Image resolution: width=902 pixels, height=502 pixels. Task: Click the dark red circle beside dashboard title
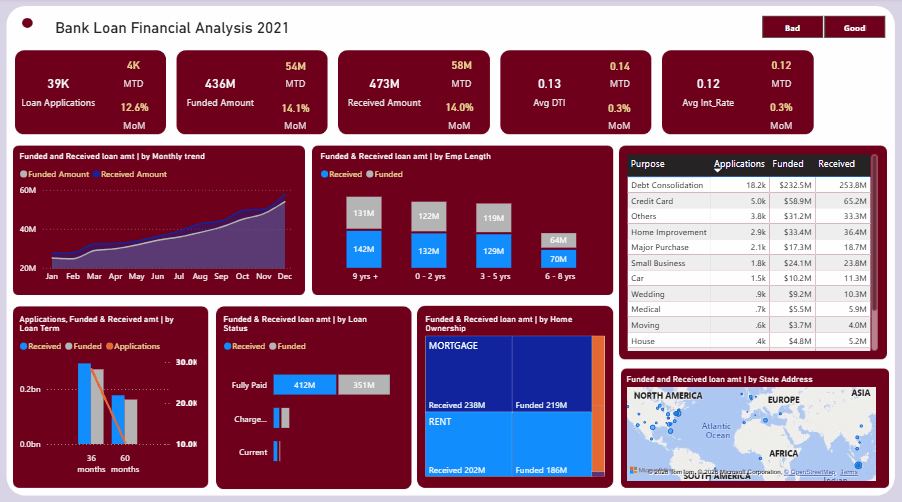pos(28,23)
